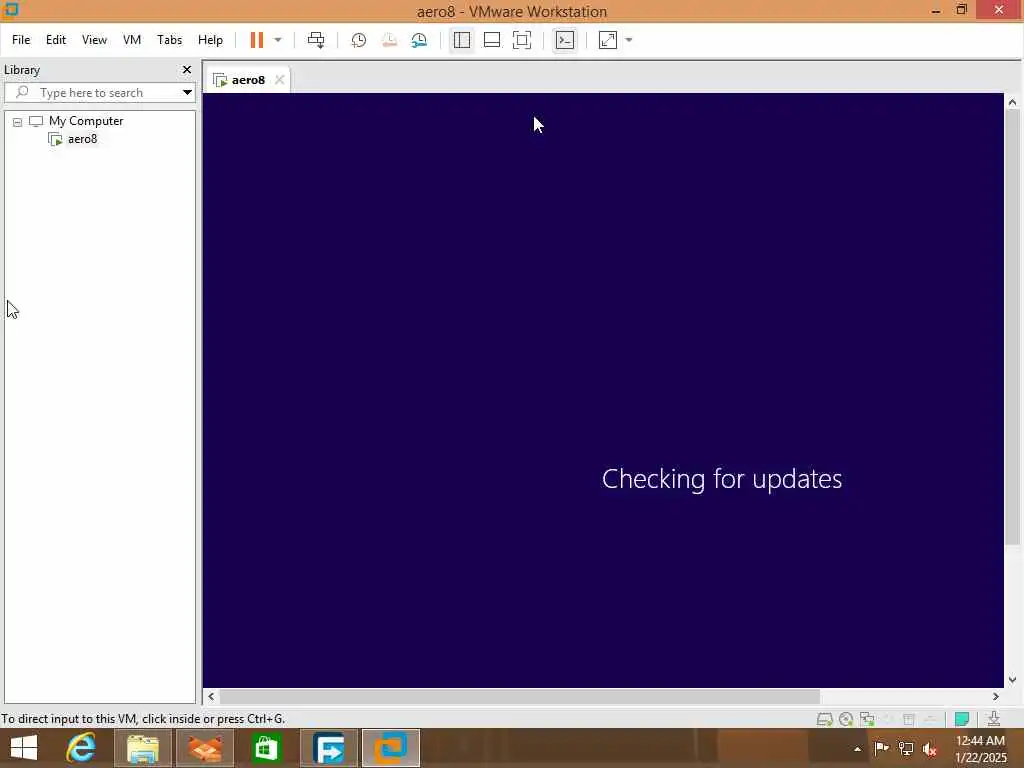Toggle the library sidebar view button

click(462, 40)
